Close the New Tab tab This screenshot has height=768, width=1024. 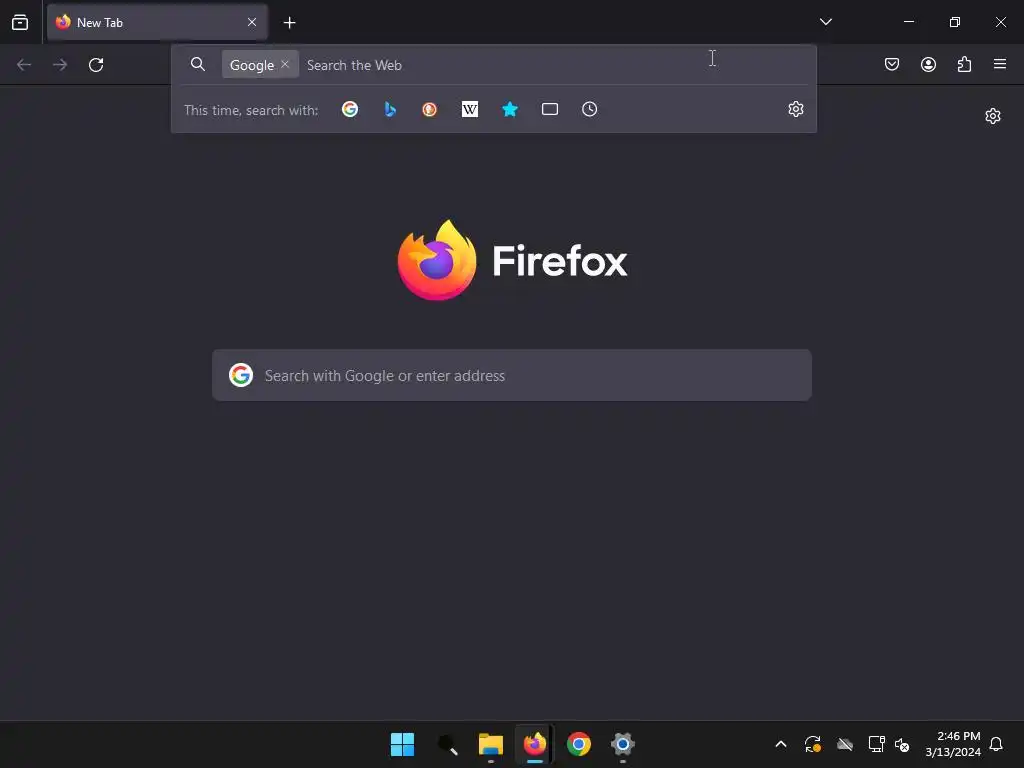[x=251, y=22]
